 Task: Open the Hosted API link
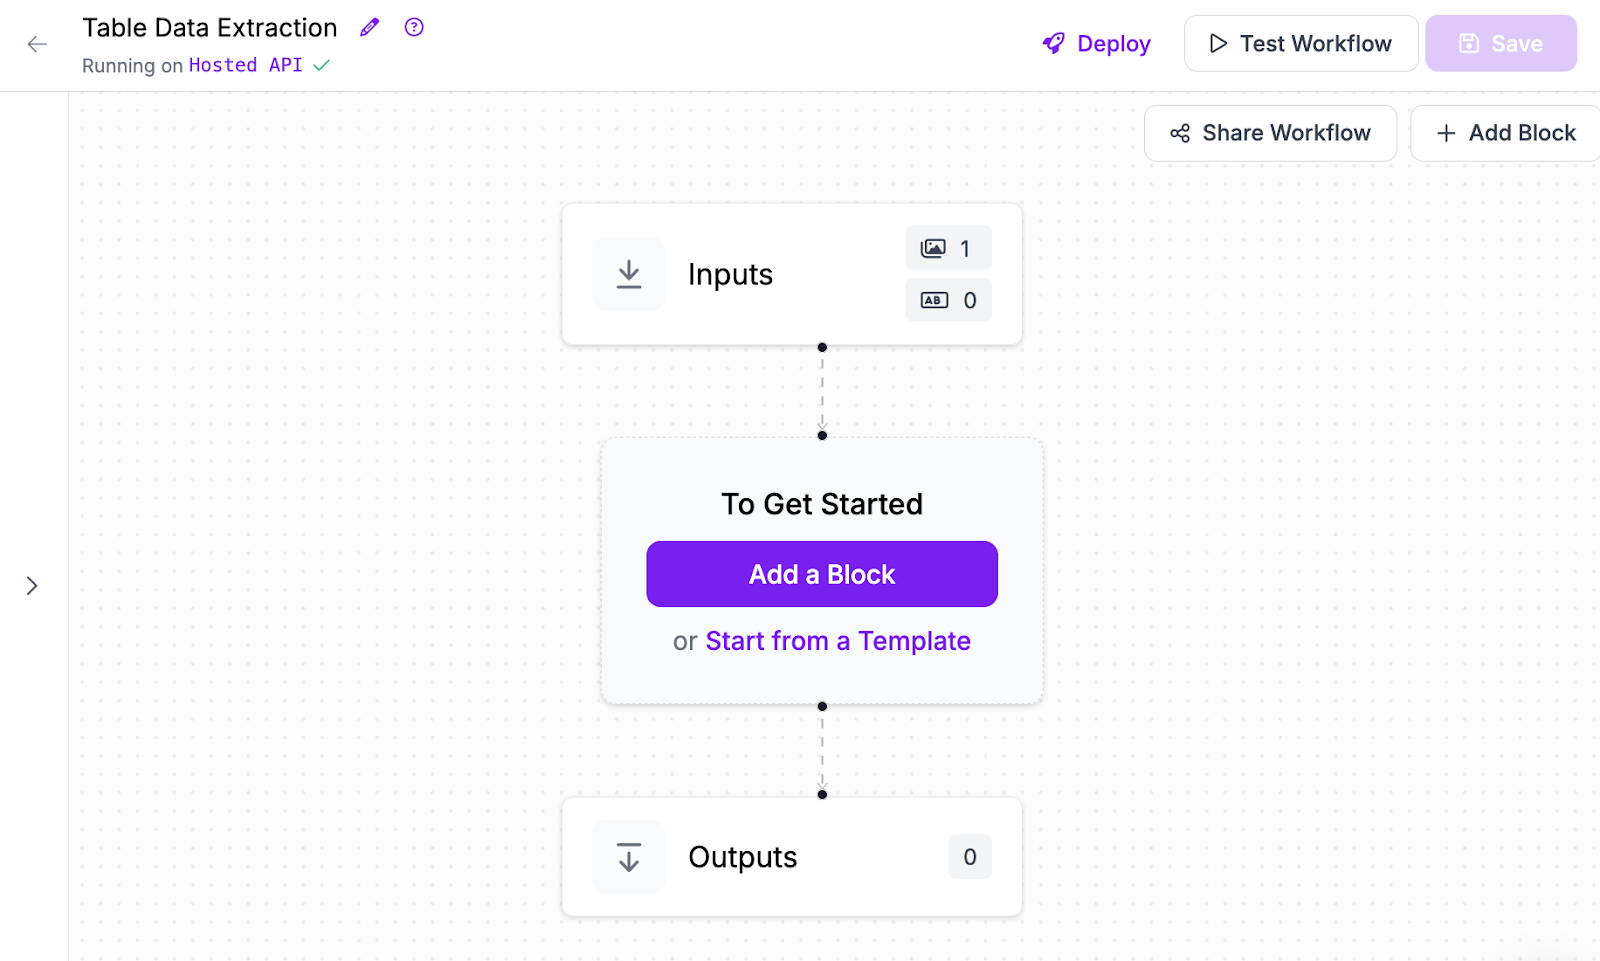[245, 65]
